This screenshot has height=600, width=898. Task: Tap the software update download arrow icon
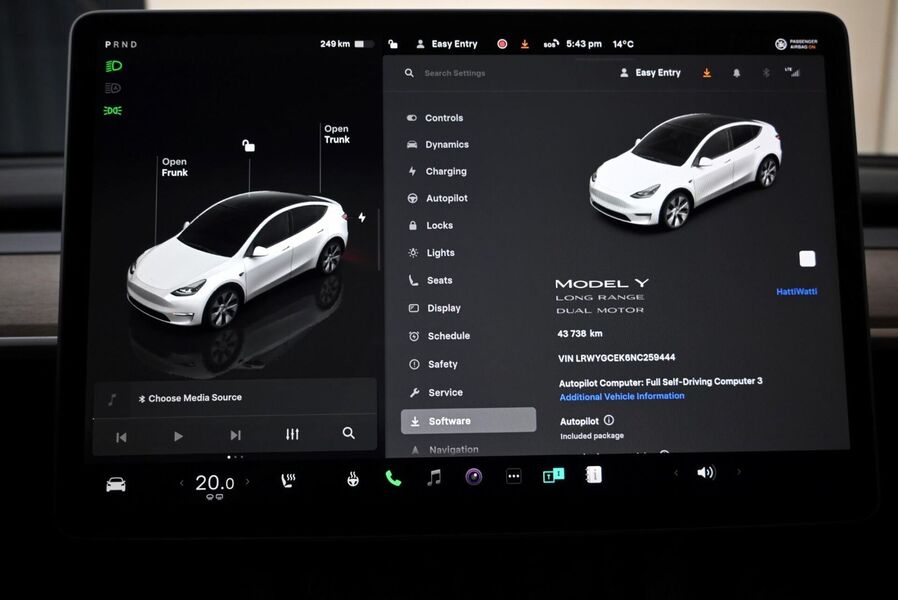coord(706,73)
